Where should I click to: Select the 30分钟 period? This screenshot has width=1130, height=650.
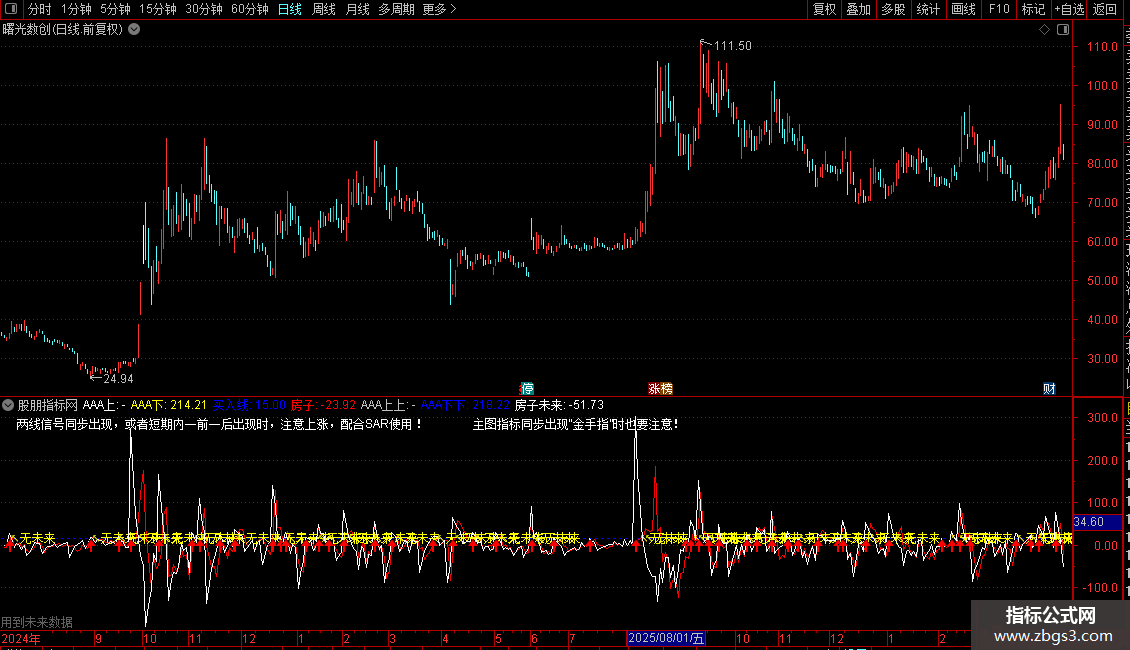tap(204, 9)
